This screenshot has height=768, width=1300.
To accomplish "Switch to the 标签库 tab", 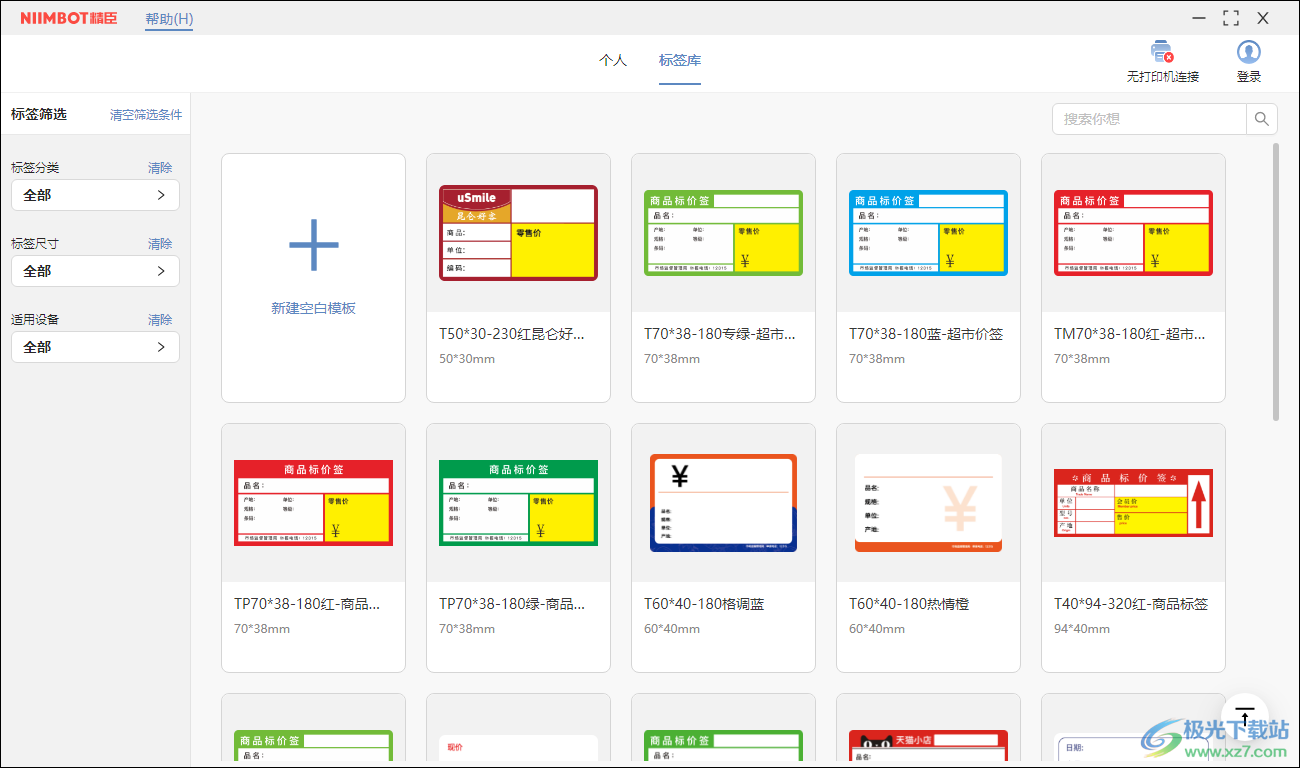I will click(680, 60).
